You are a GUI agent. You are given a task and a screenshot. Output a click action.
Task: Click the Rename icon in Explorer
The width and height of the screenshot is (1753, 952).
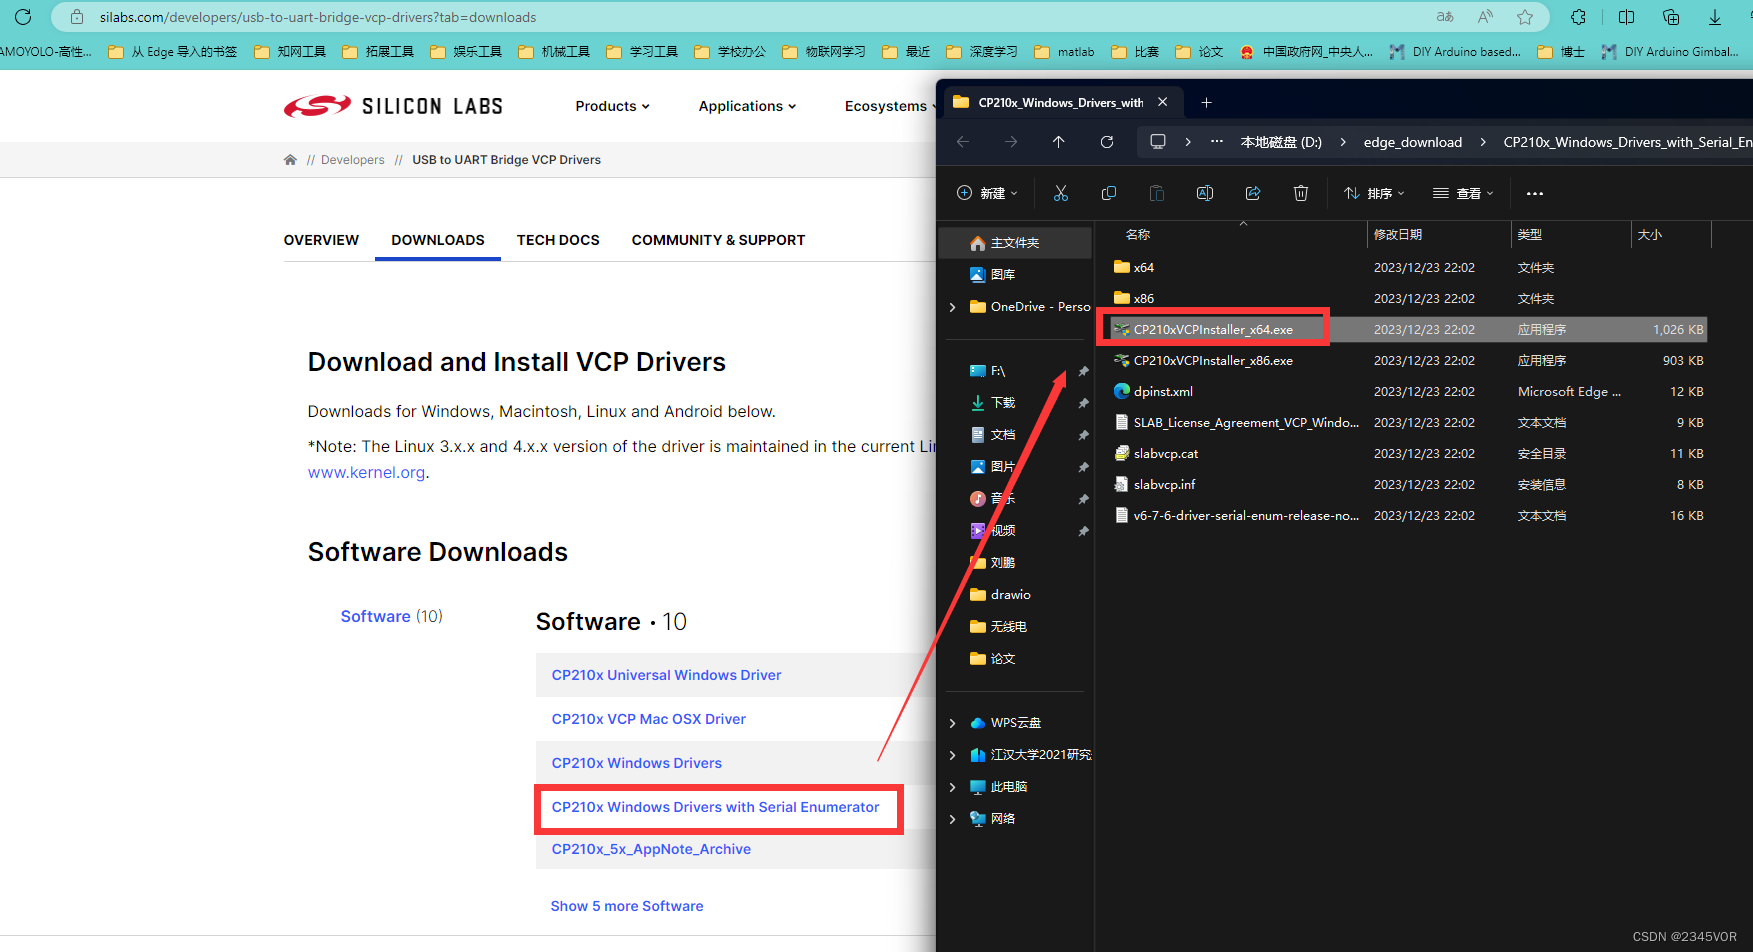tap(1205, 193)
